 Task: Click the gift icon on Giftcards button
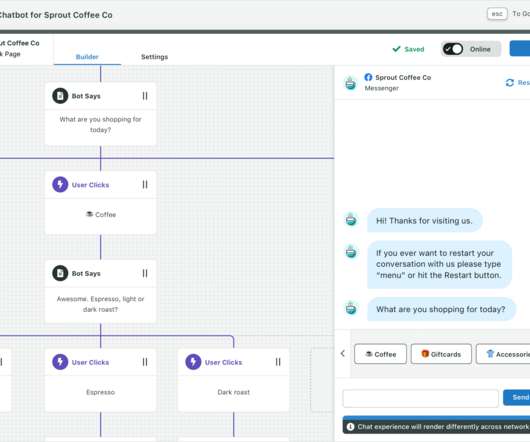pyautogui.click(x=425, y=353)
